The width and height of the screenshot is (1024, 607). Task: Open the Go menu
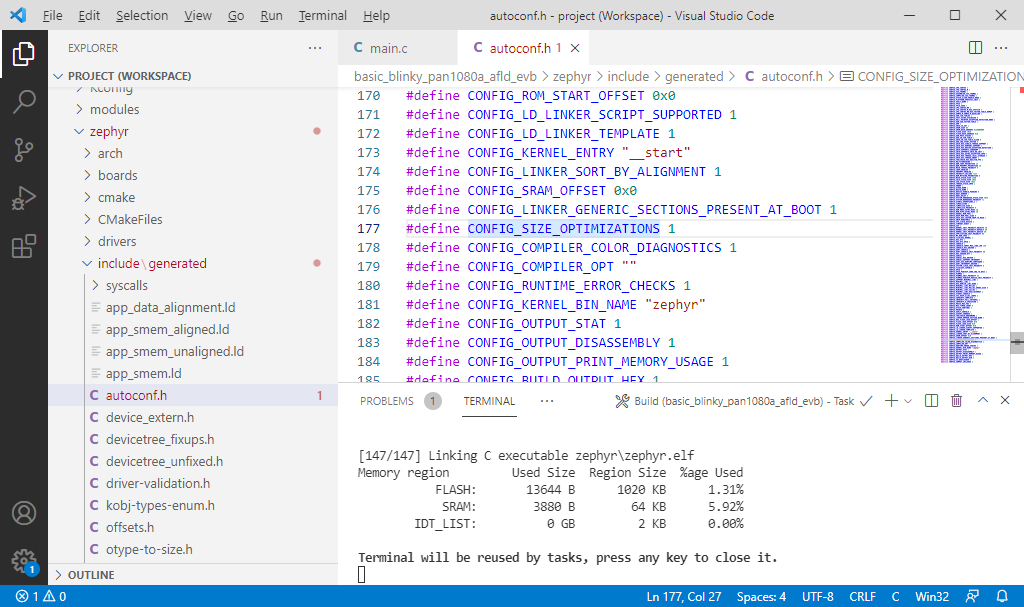point(236,16)
